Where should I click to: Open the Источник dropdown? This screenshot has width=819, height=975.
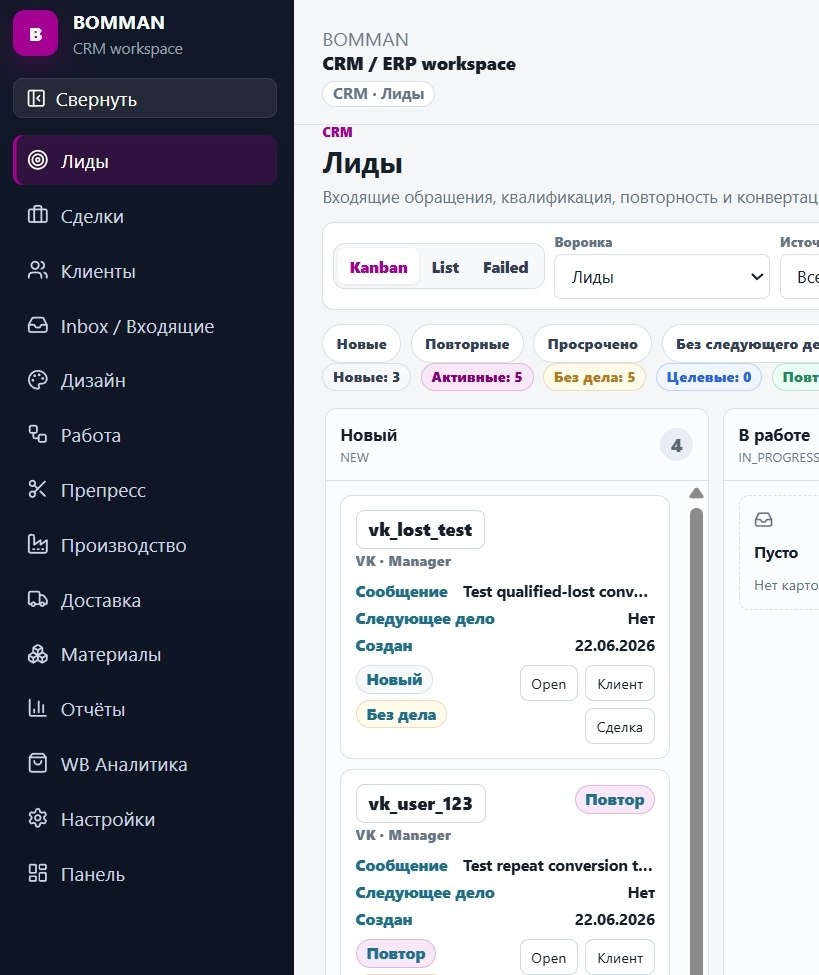pyautogui.click(x=800, y=277)
